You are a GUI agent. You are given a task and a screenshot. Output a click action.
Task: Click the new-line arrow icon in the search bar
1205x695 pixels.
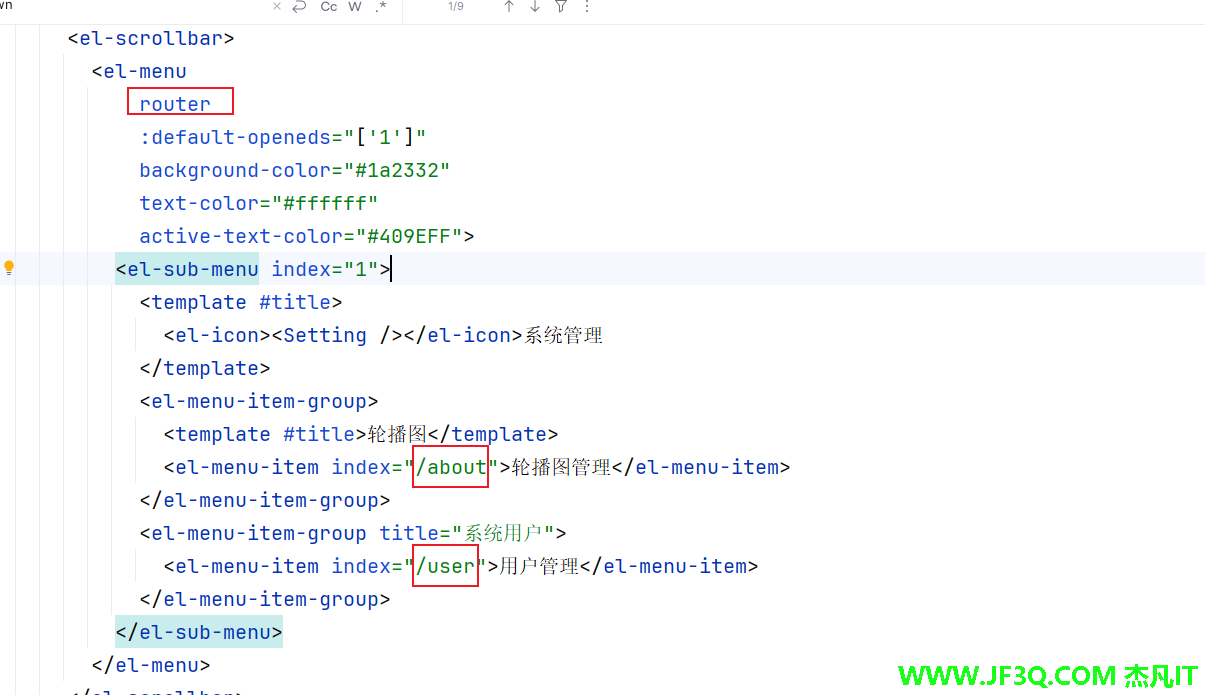[x=302, y=7]
